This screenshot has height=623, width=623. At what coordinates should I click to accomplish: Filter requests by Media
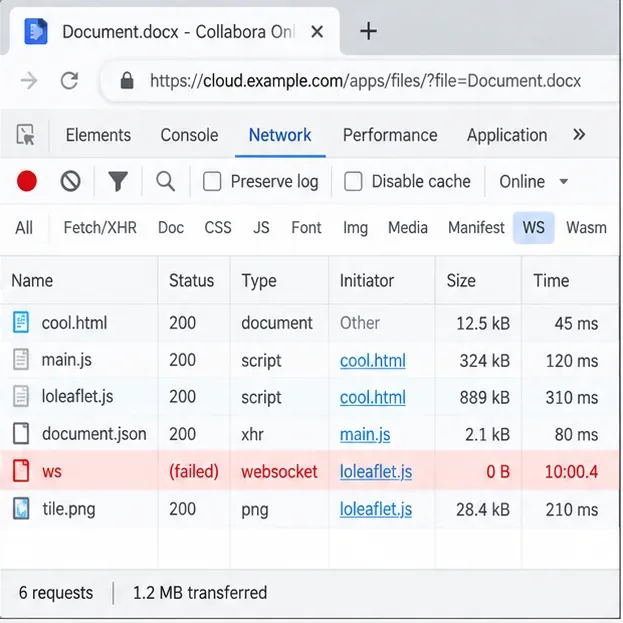click(x=408, y=228)
